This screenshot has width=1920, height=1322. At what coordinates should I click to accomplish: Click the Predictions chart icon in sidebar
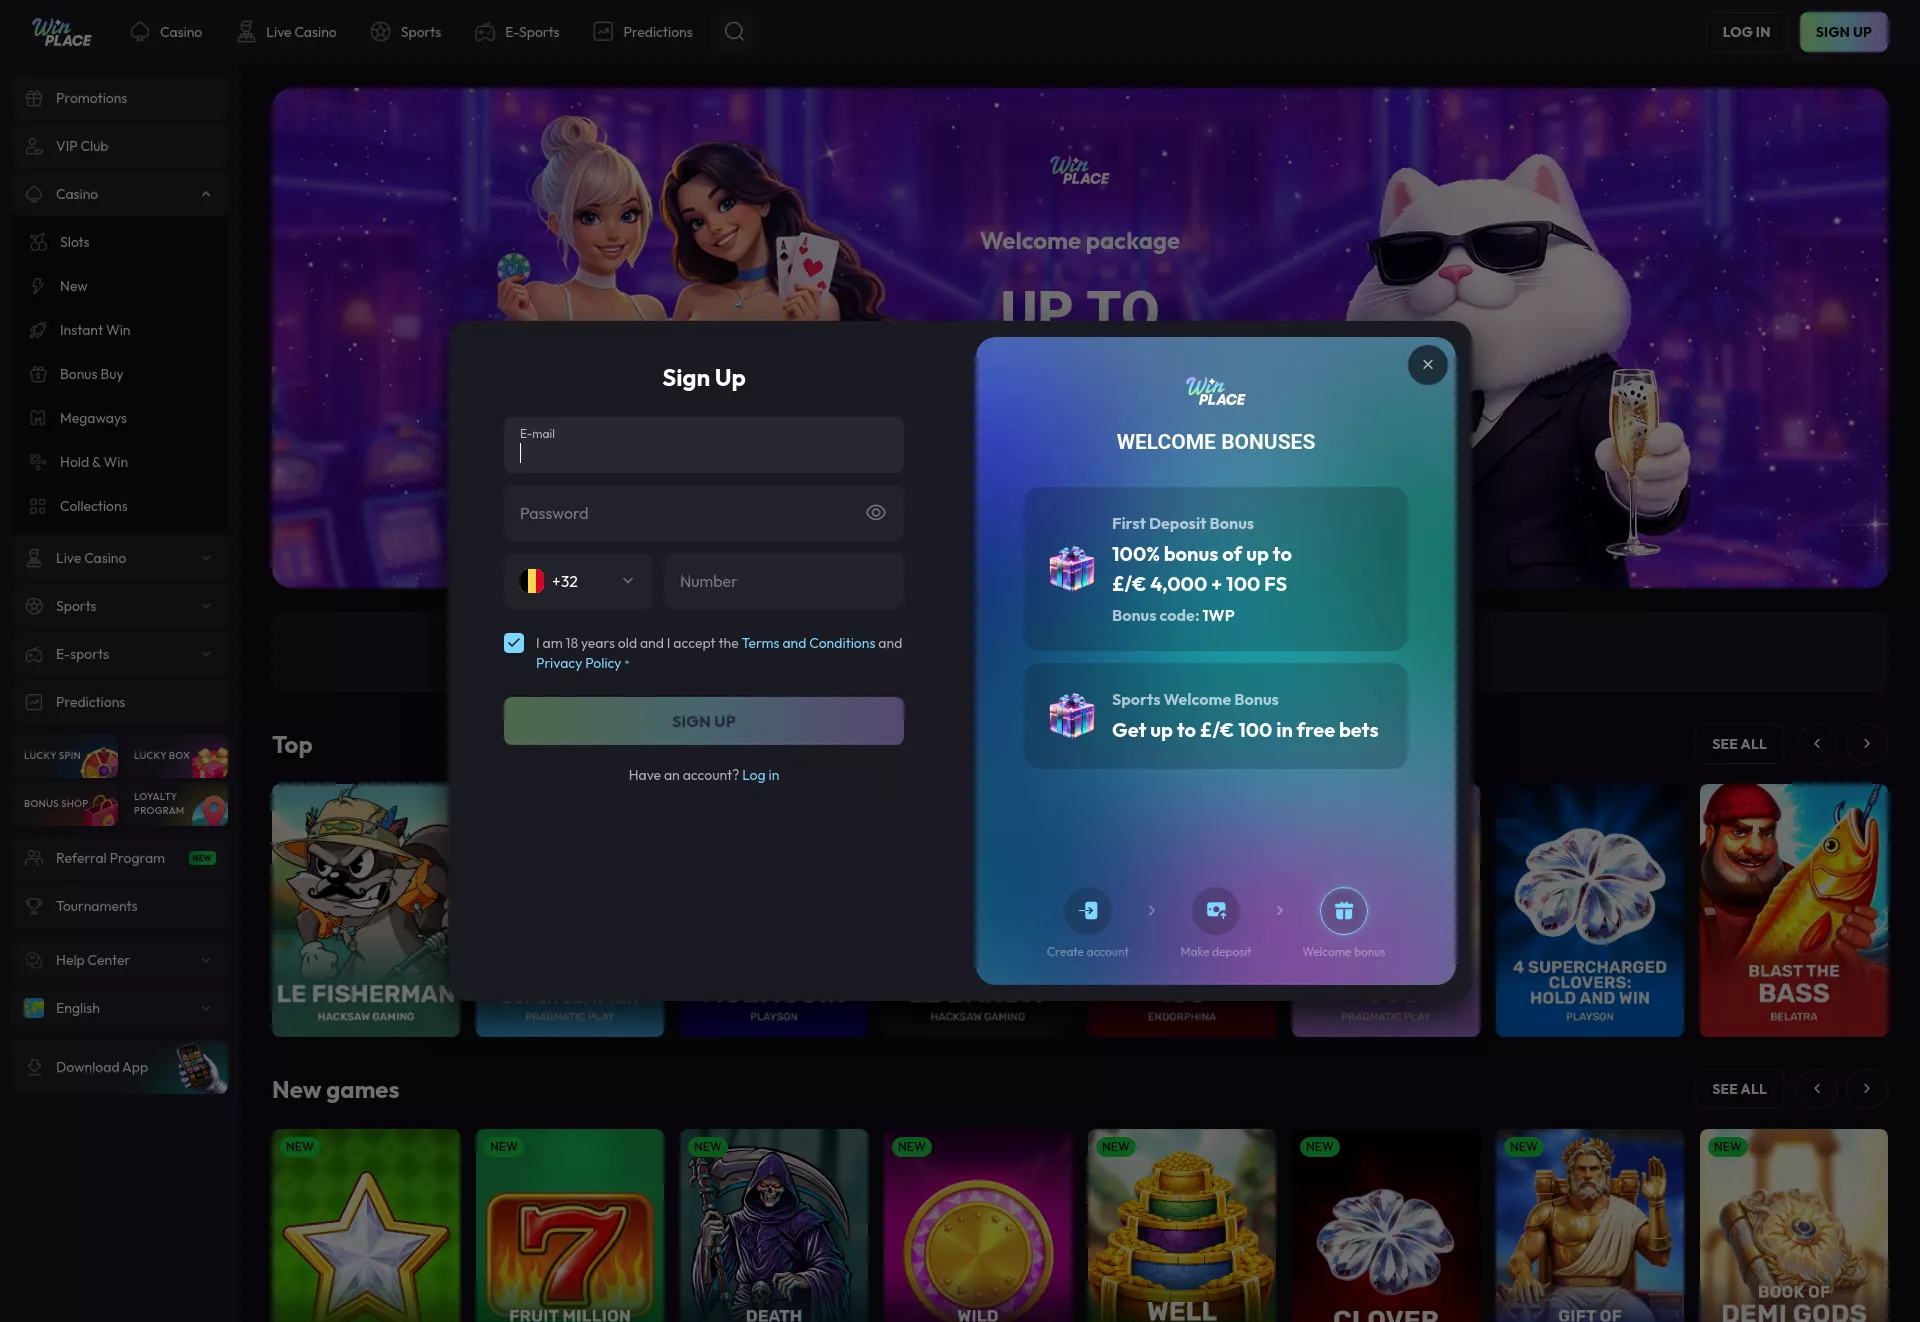(x=34, y=702)
